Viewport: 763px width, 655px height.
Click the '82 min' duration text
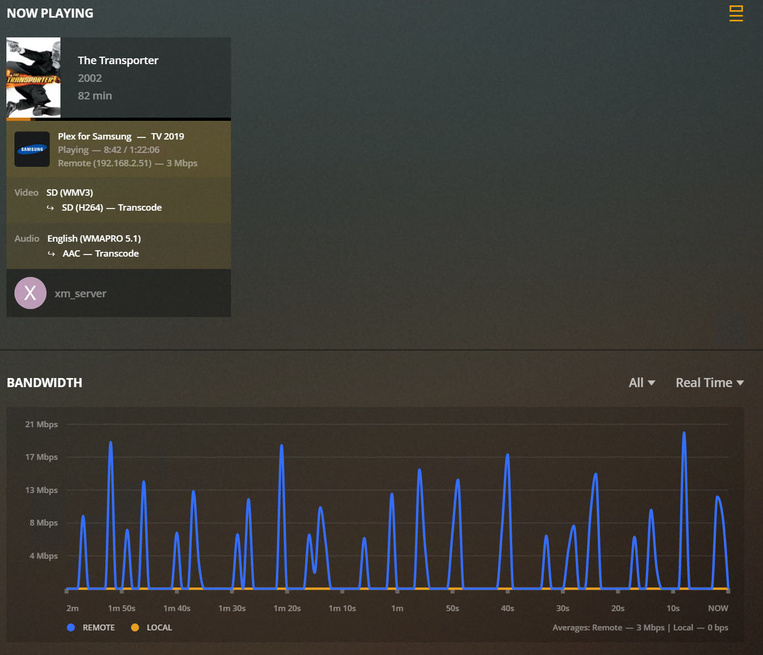click(95, 96)
